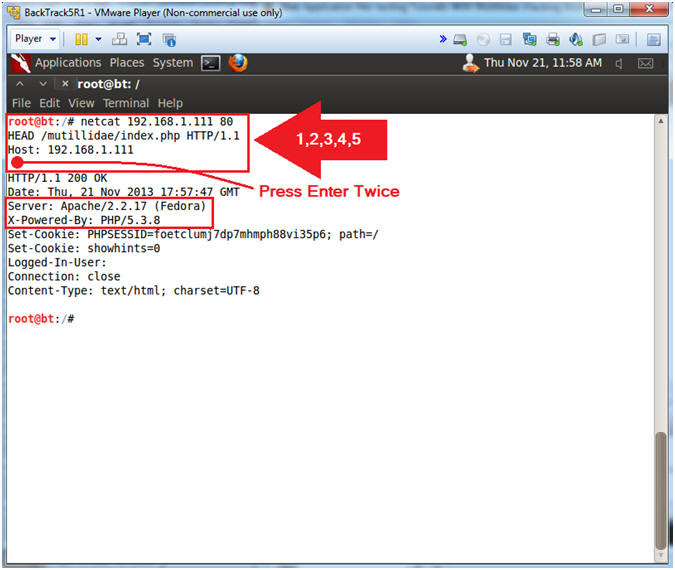Click the 'Date: Thu, 21 Nov 2013' line

click(124, 192)
